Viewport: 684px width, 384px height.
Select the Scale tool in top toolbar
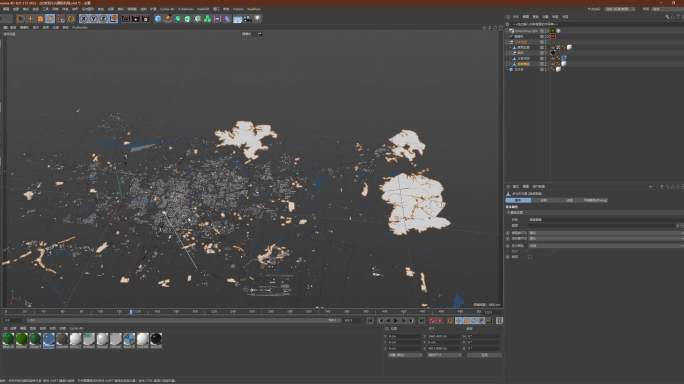click(x=40, y=19)
